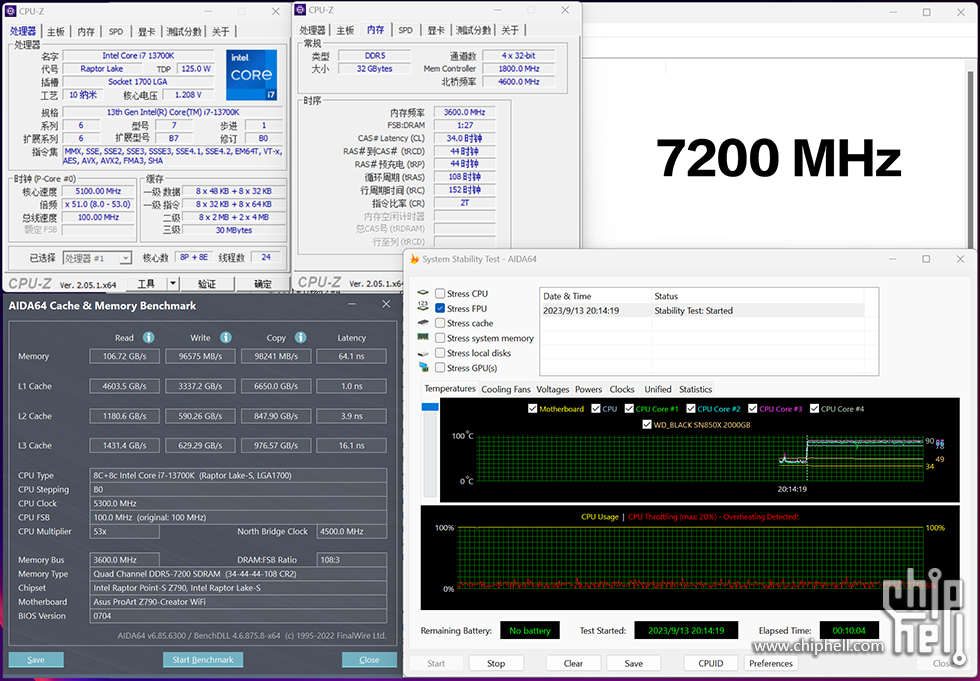The image size is (980, 681).
Task: Click Save in AIDA64 Cache & Memory Benchmark
Action: tap(36, 660)
